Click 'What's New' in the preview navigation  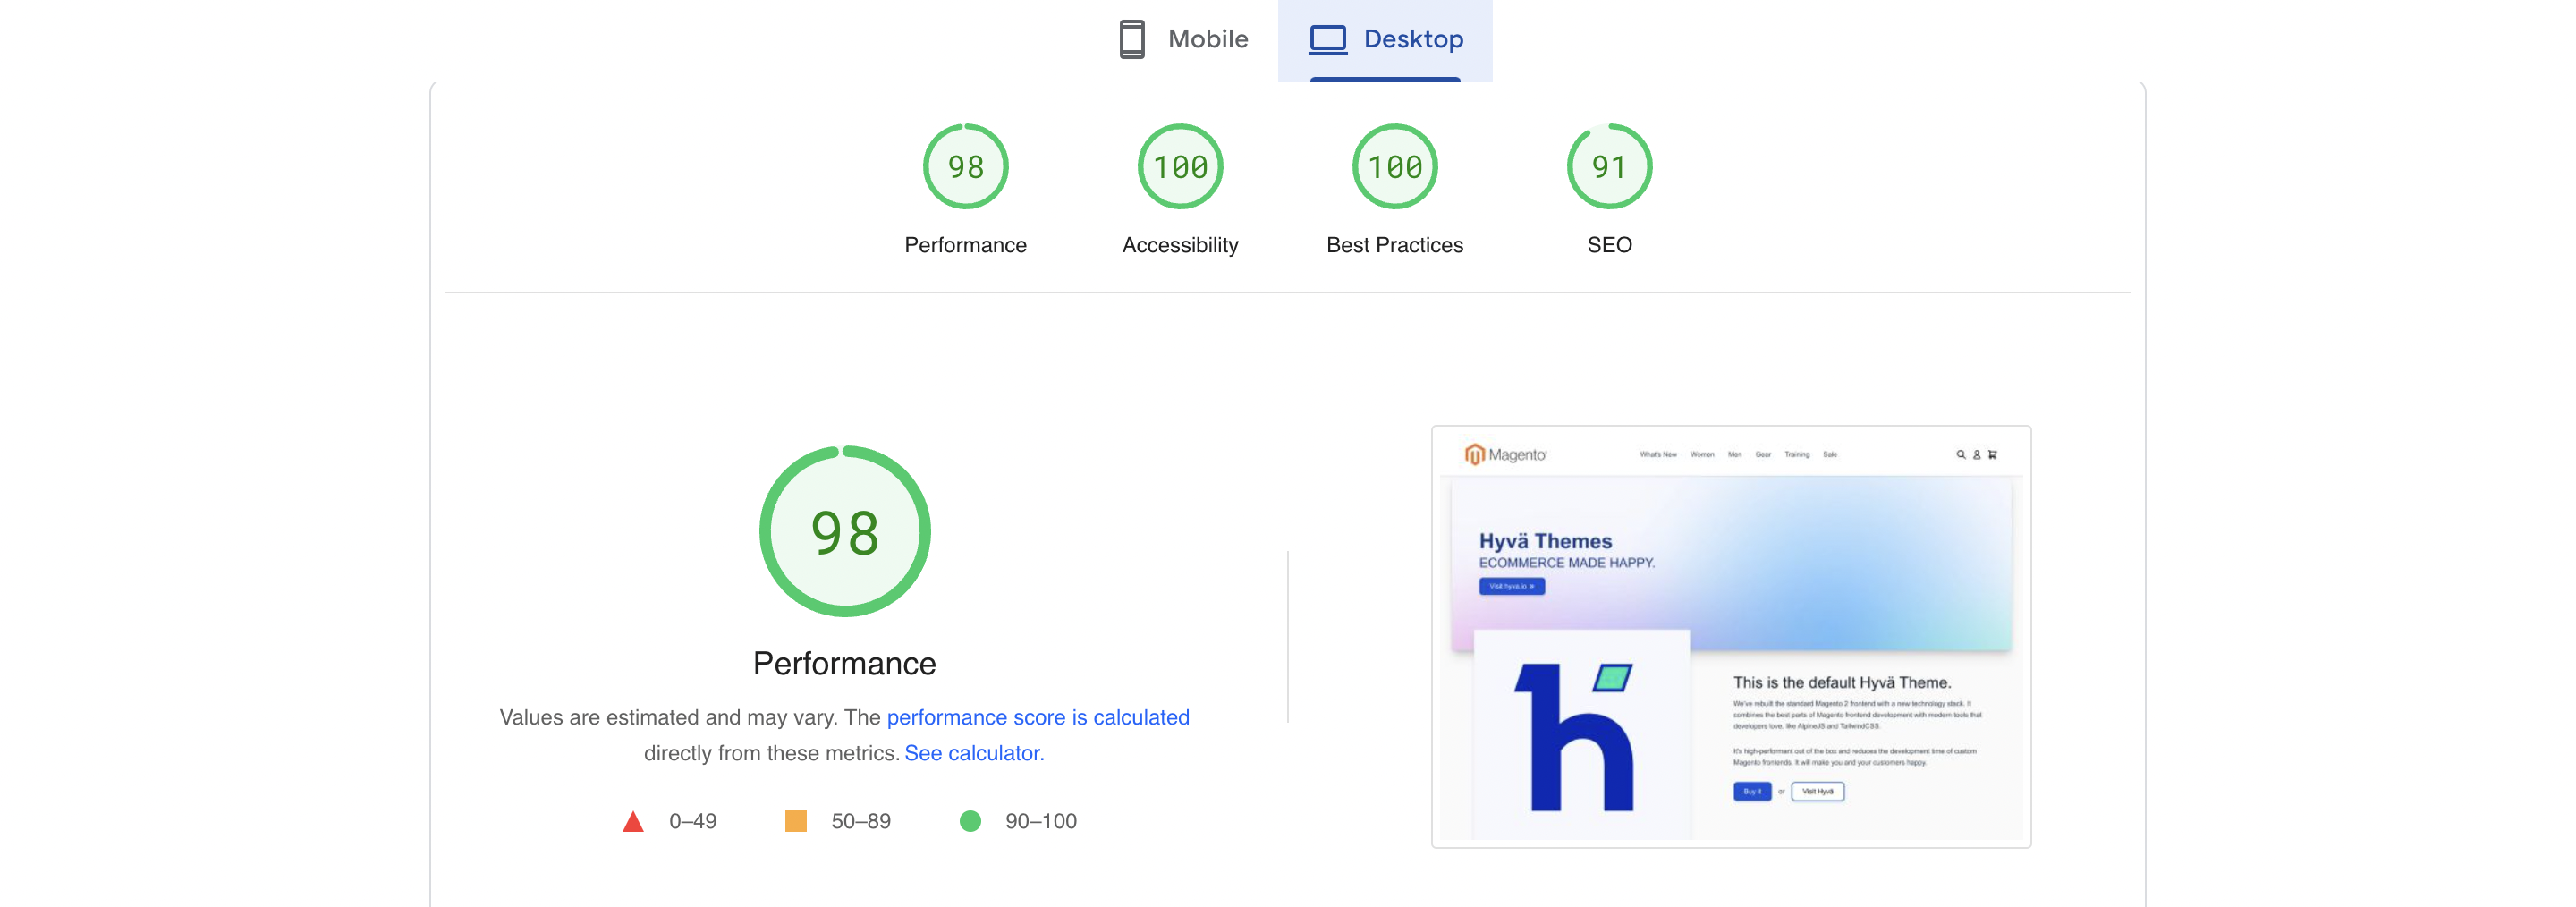[x=1658, y=455]
